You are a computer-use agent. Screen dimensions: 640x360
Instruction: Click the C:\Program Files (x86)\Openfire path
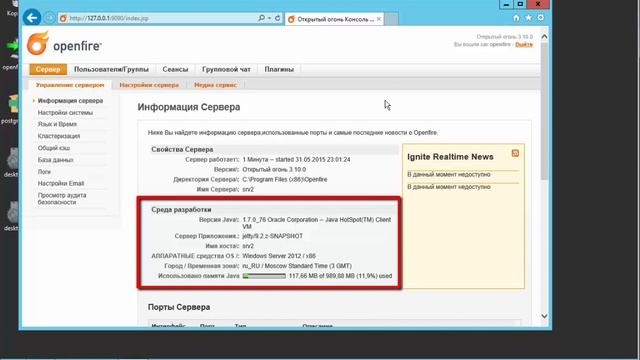[284, 180]
